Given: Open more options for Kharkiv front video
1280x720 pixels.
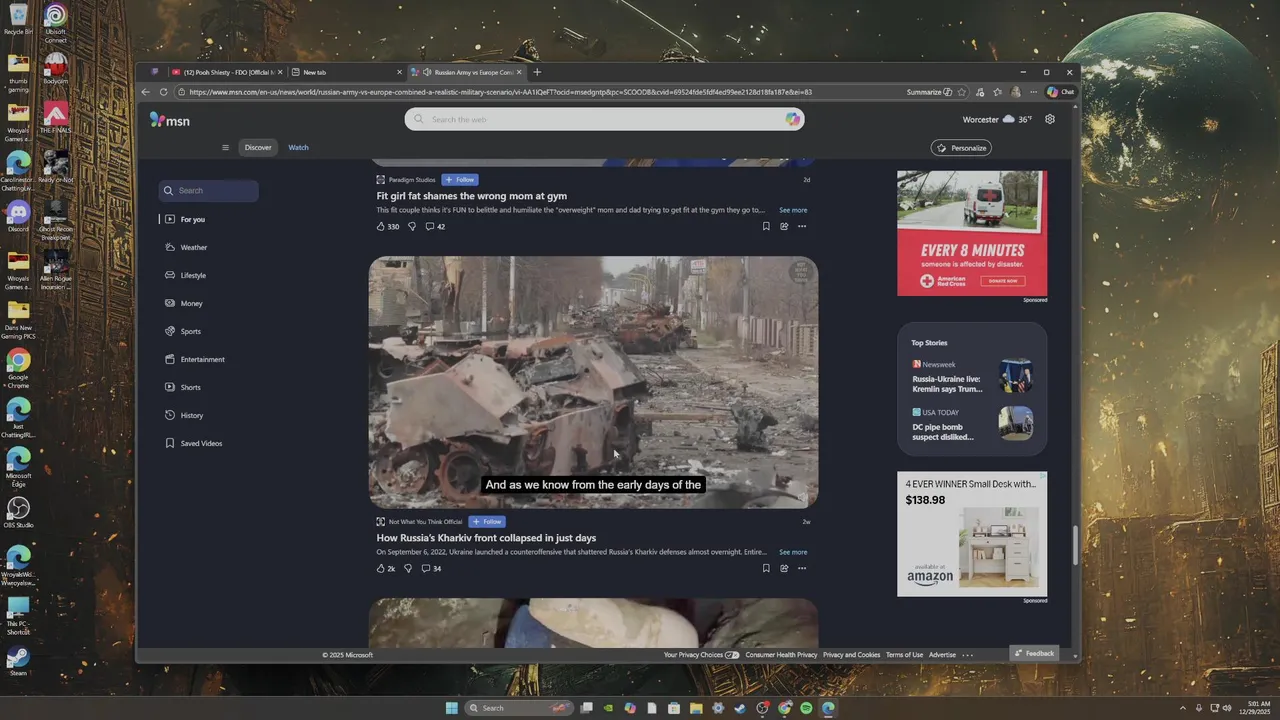Looking at the screenshot, I should point(801,568).
